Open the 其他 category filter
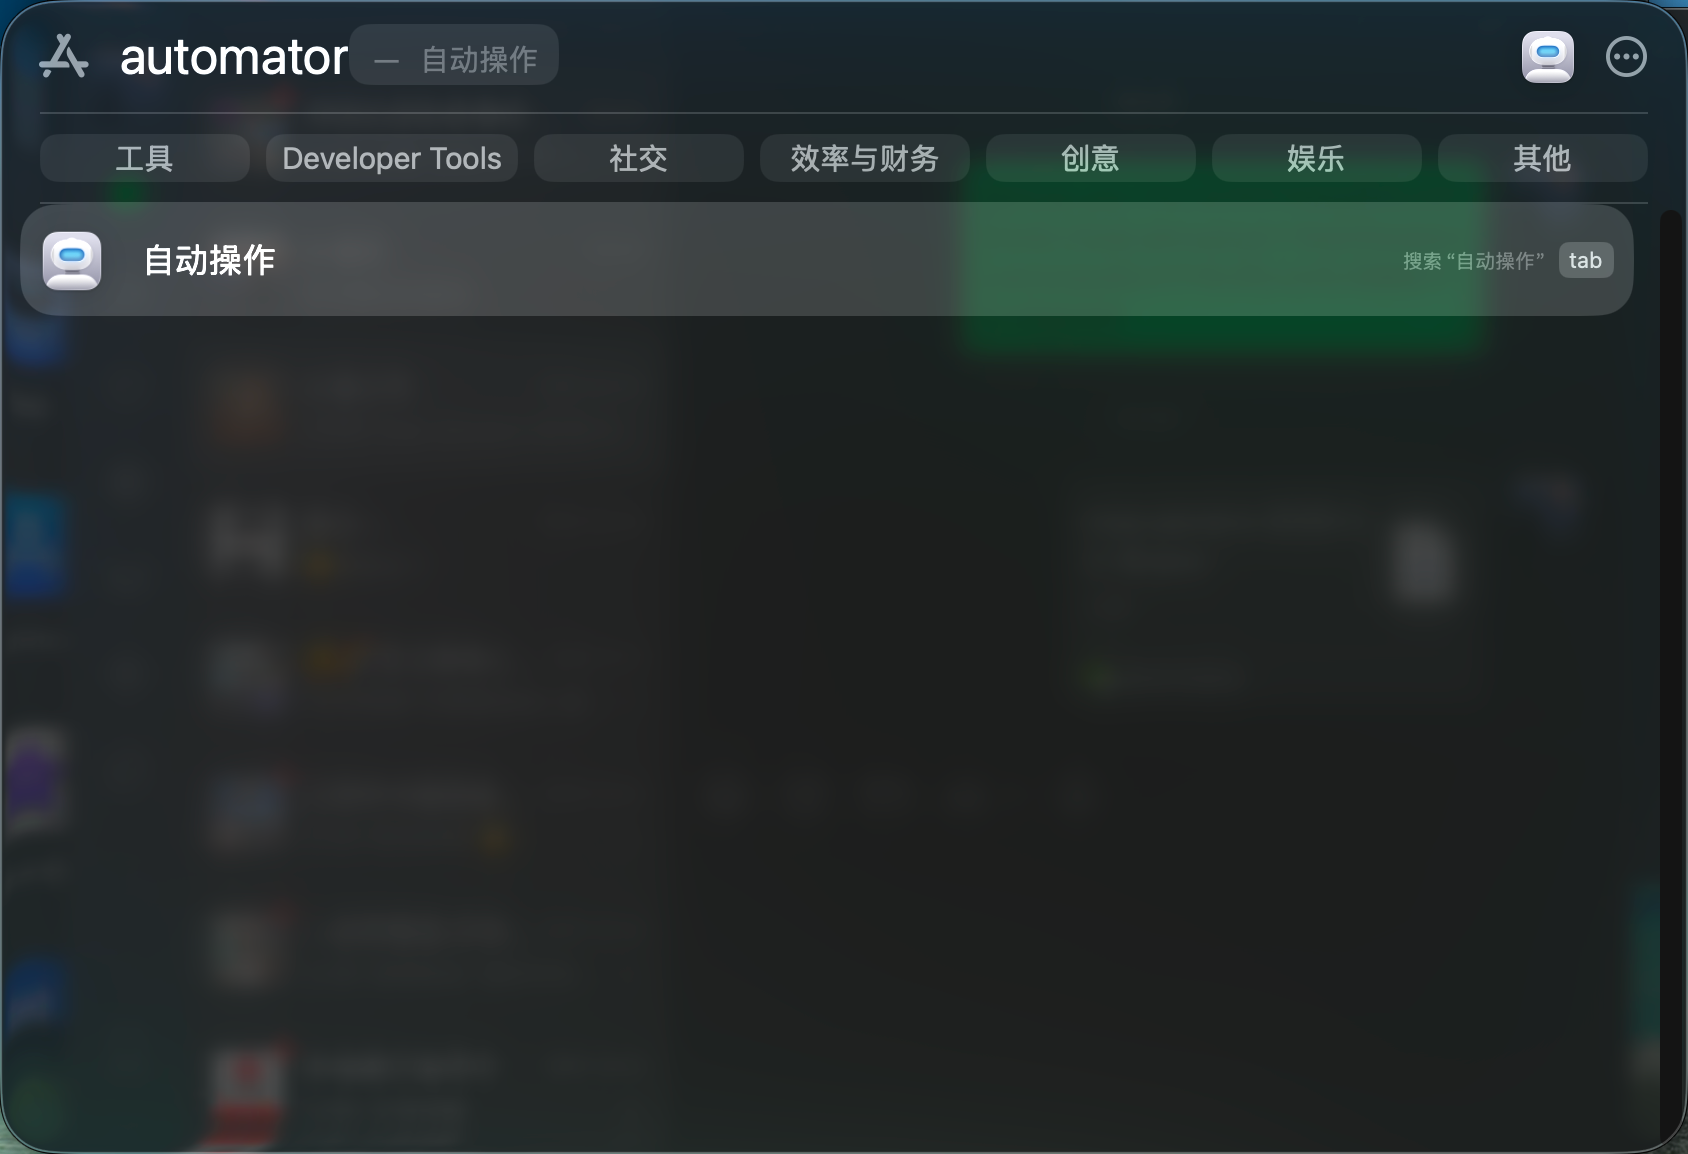 1543,158
